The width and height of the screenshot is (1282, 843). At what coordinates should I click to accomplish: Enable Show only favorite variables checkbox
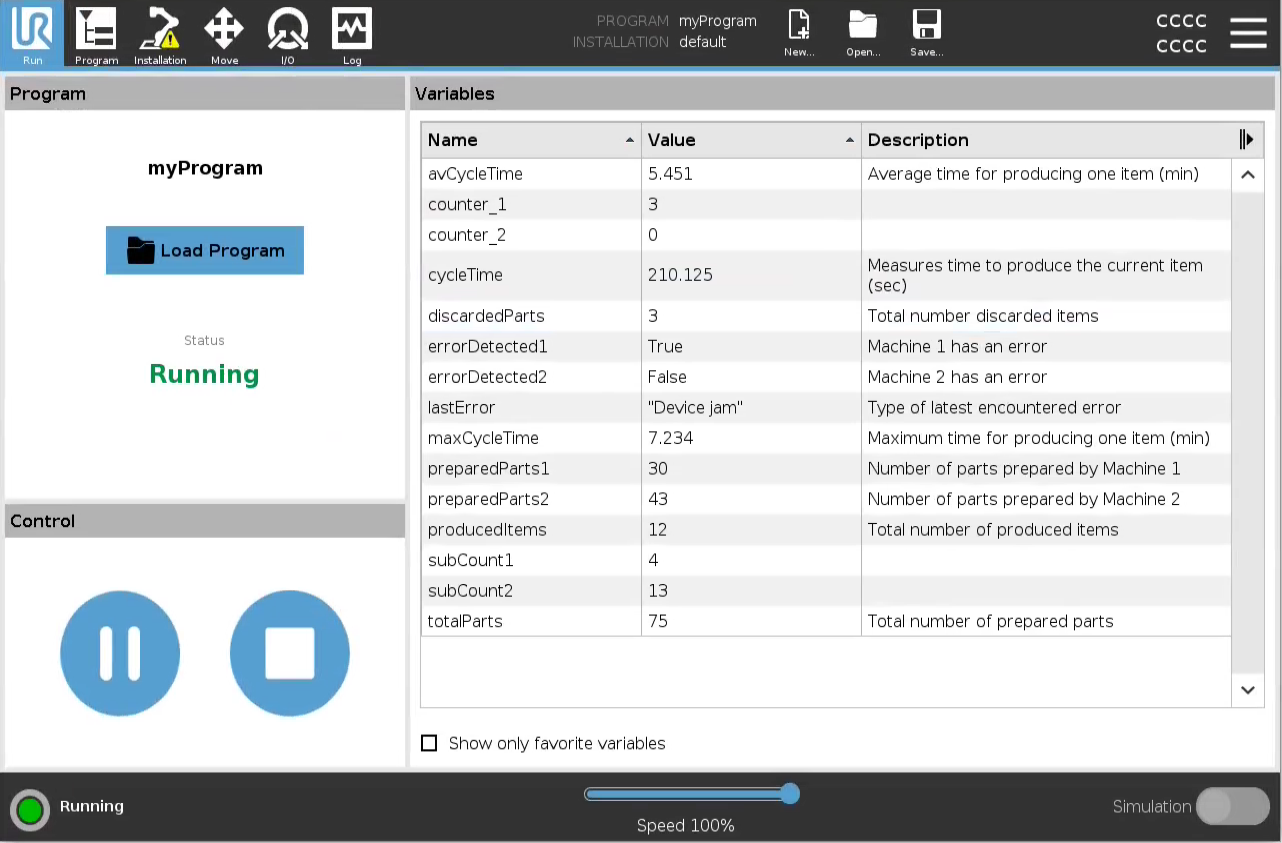(x=430, y=743)
